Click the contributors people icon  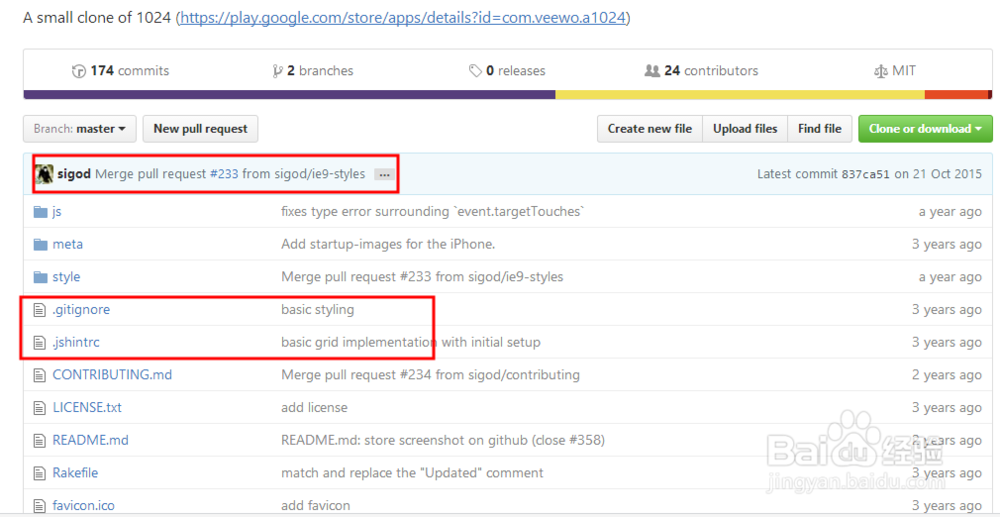(x=652, y=71)
